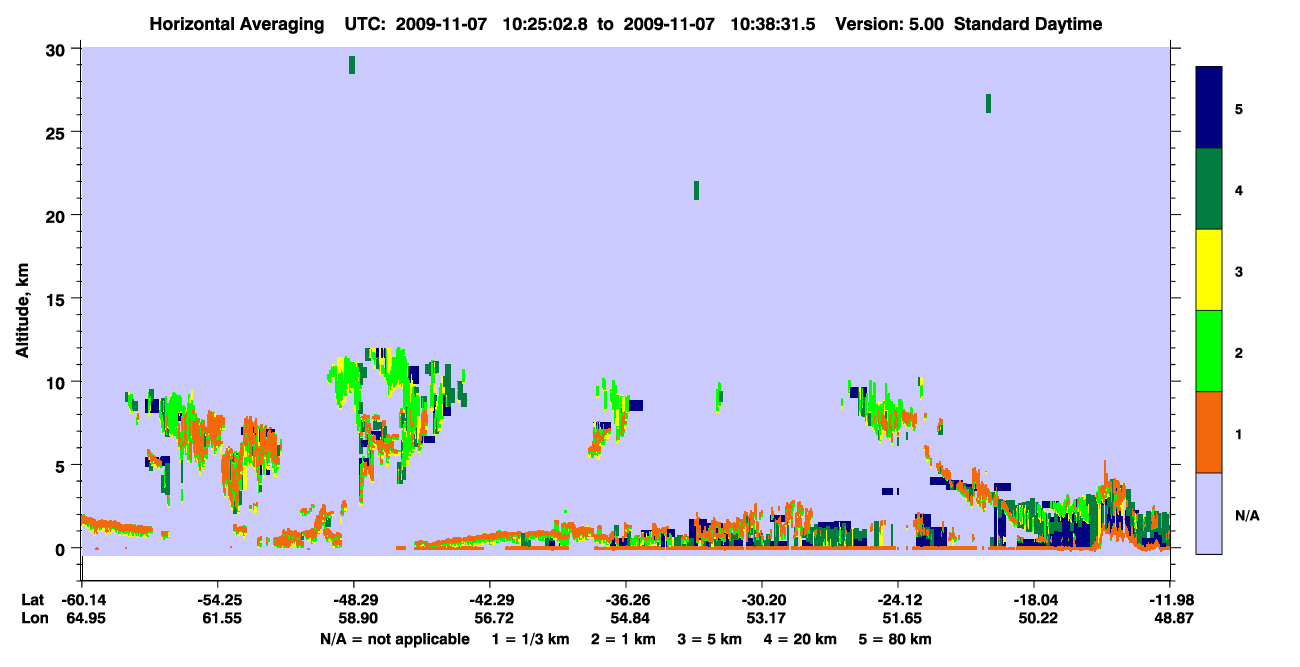Click the y-axis tick label 25

point(58,133)
